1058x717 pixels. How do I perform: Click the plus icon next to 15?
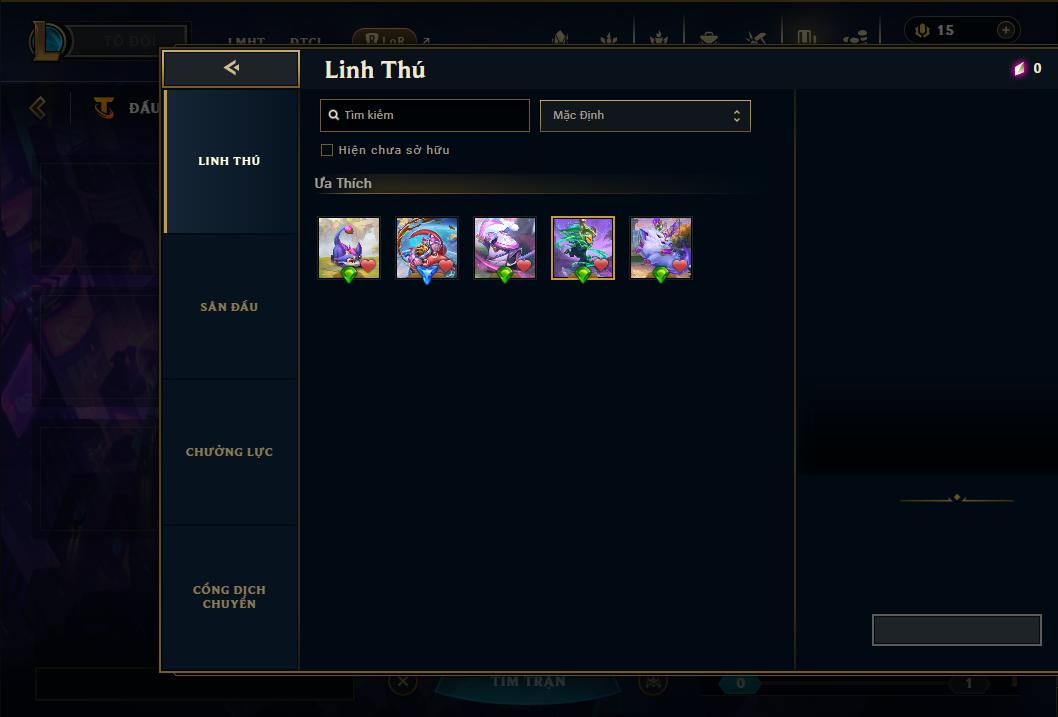click(1005, 30)
